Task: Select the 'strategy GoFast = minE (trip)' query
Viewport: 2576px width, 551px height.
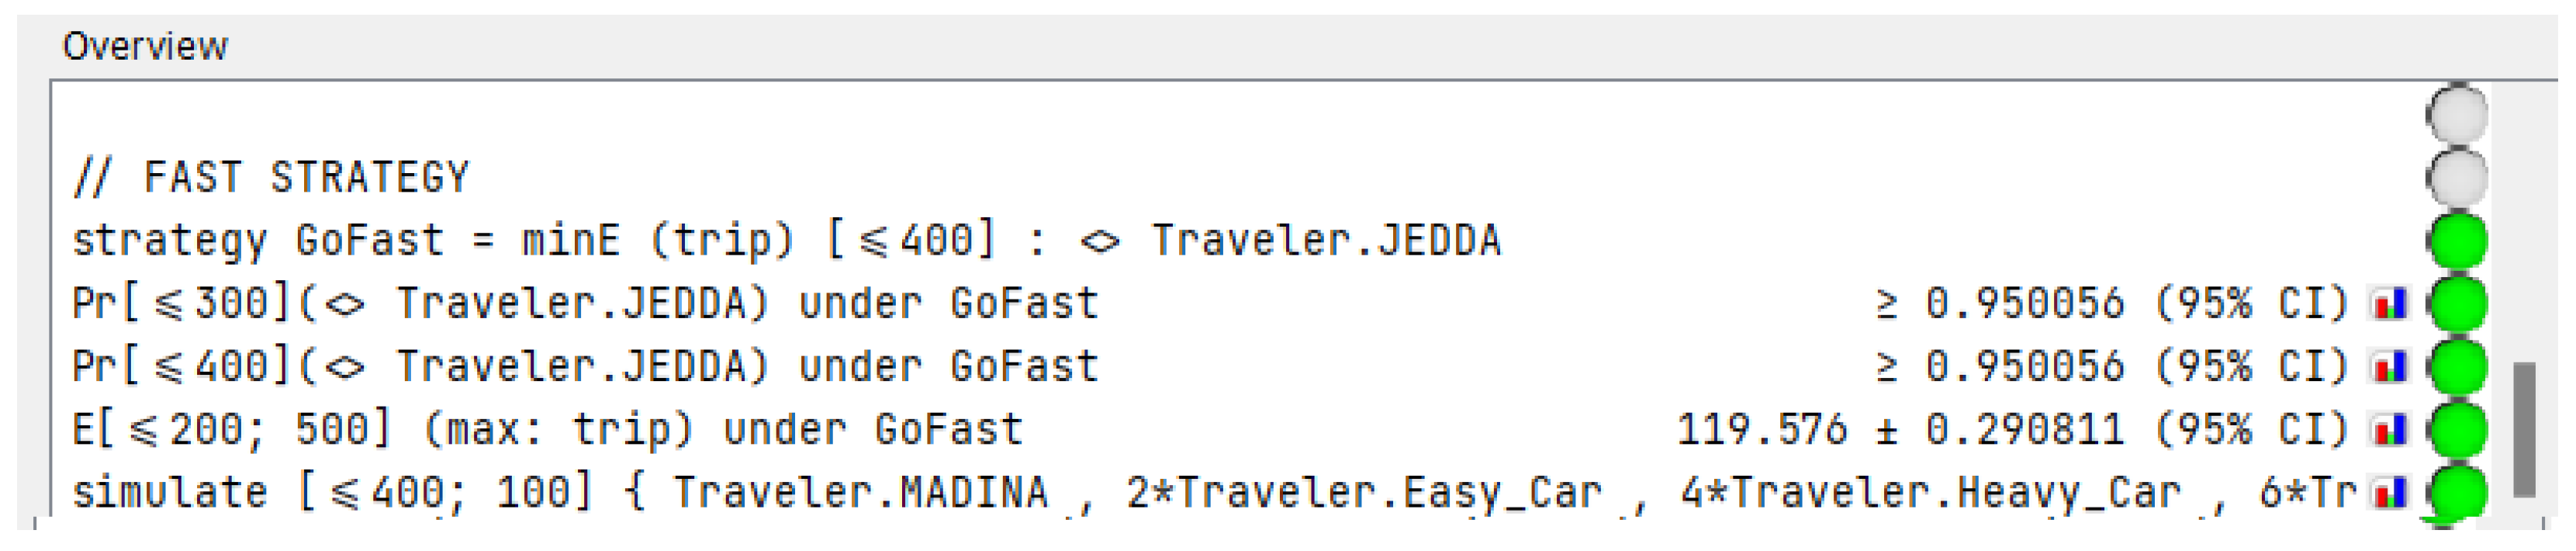Action: pos(786,241)
